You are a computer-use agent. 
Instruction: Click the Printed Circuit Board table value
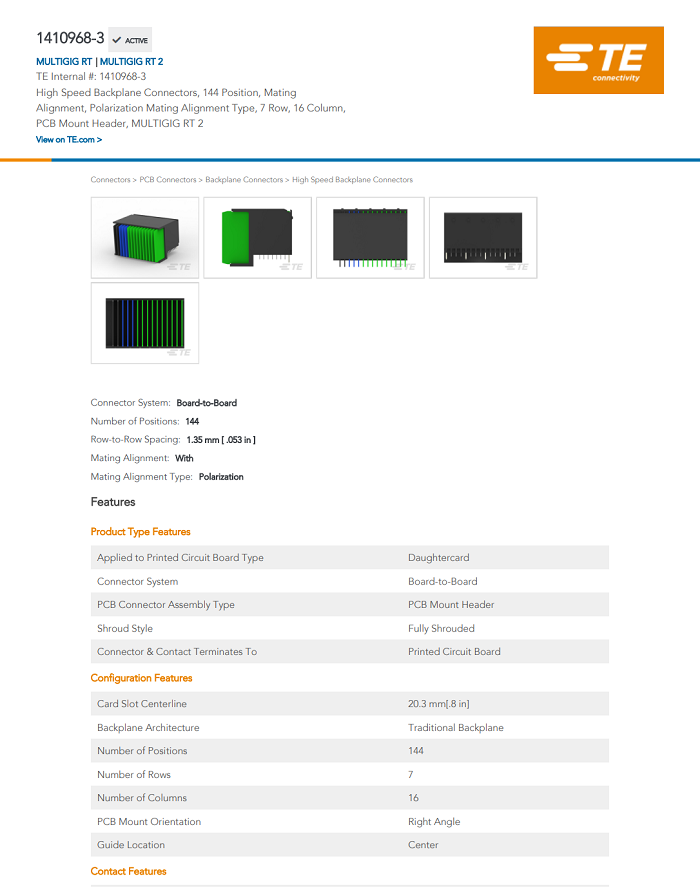click(454, 652)
